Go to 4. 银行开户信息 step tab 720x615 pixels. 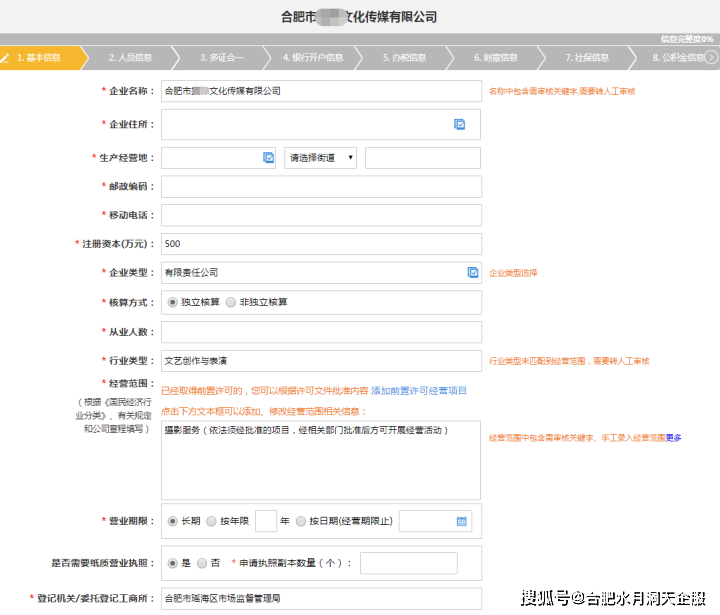(313, 57)
